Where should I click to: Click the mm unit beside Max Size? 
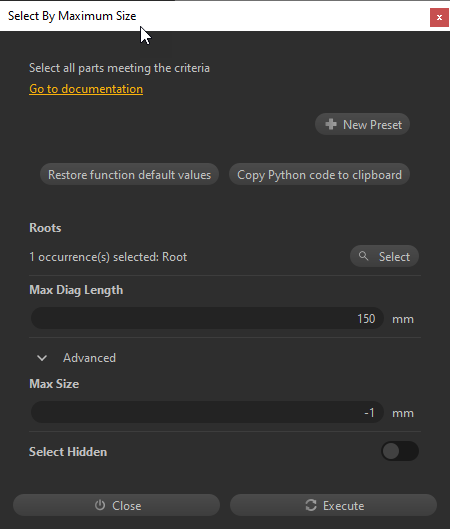403,413
